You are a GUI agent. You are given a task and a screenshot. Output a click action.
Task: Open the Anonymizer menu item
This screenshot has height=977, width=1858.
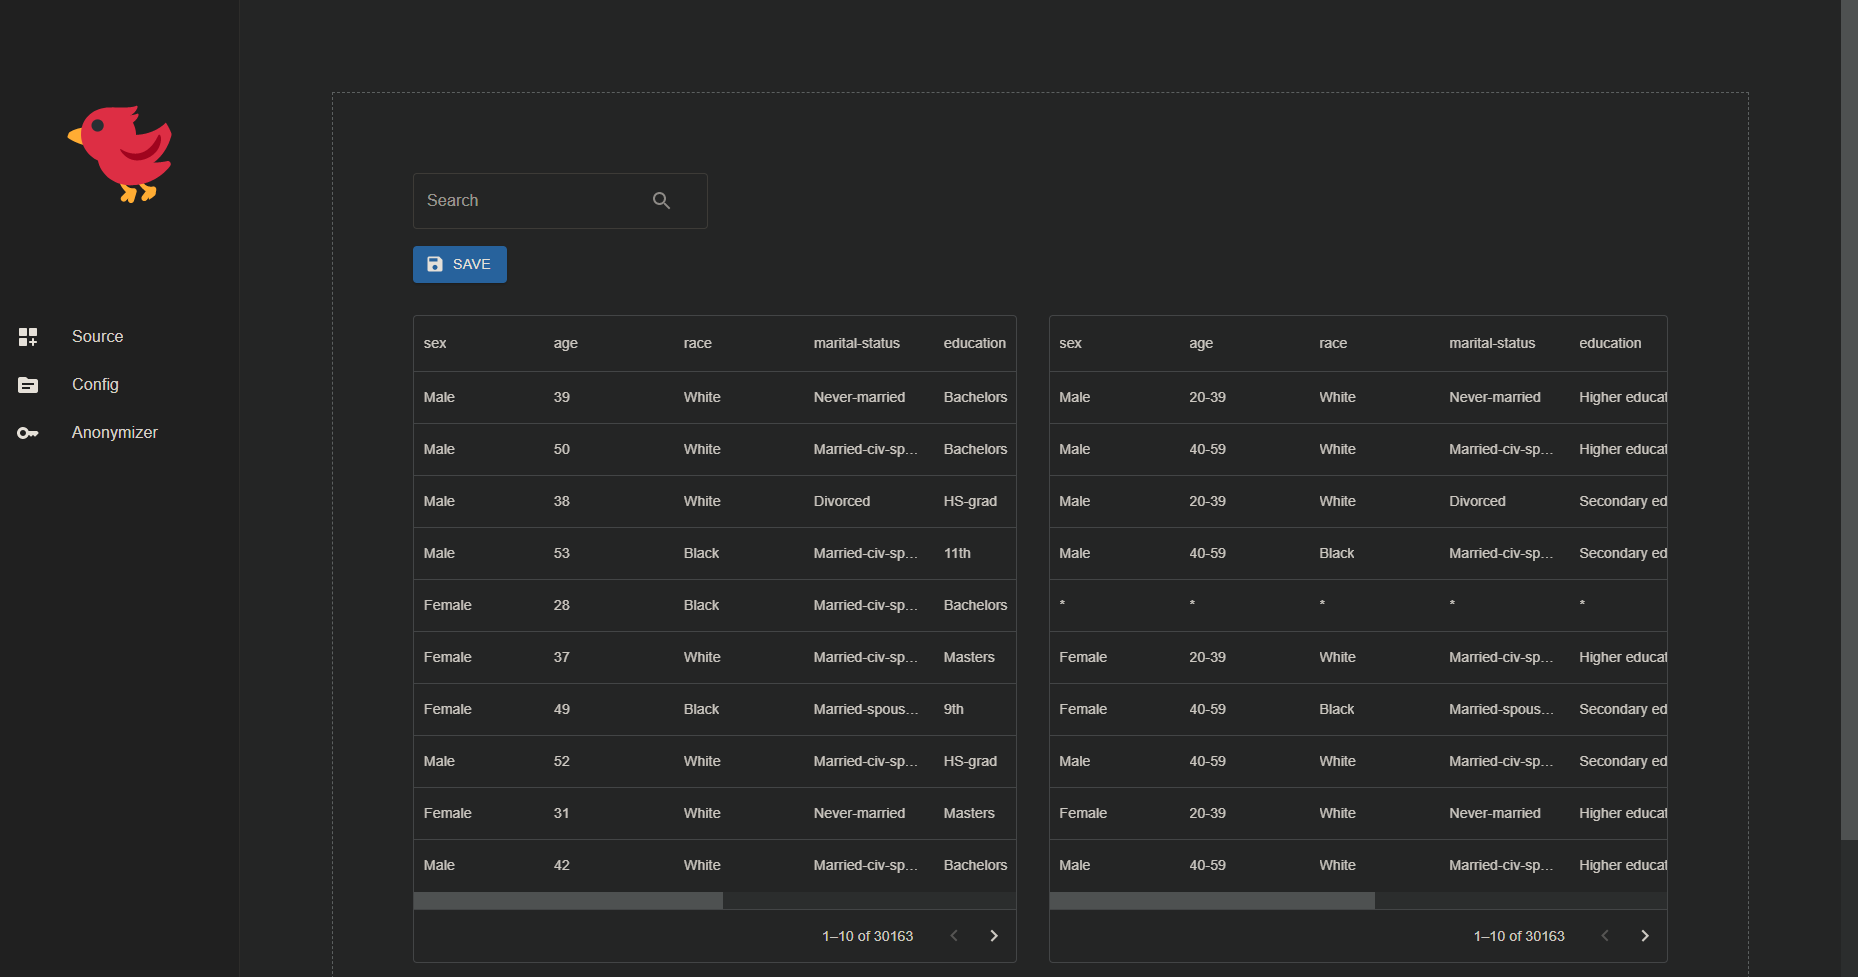click(x=114, y=433)
